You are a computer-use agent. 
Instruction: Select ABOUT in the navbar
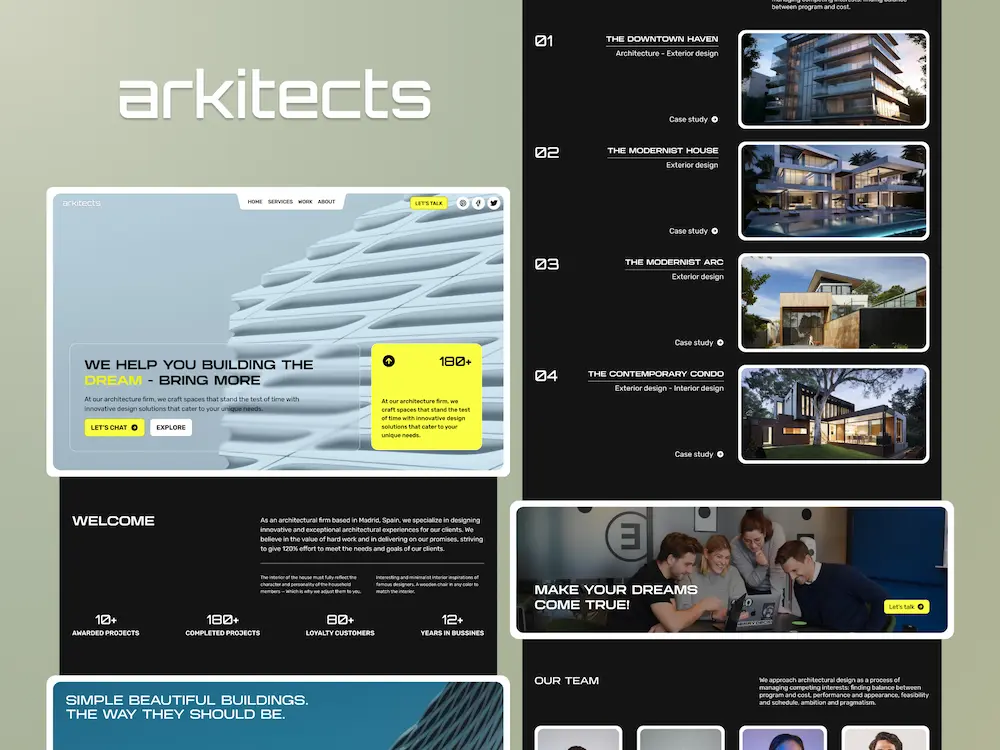pos(327,201)
